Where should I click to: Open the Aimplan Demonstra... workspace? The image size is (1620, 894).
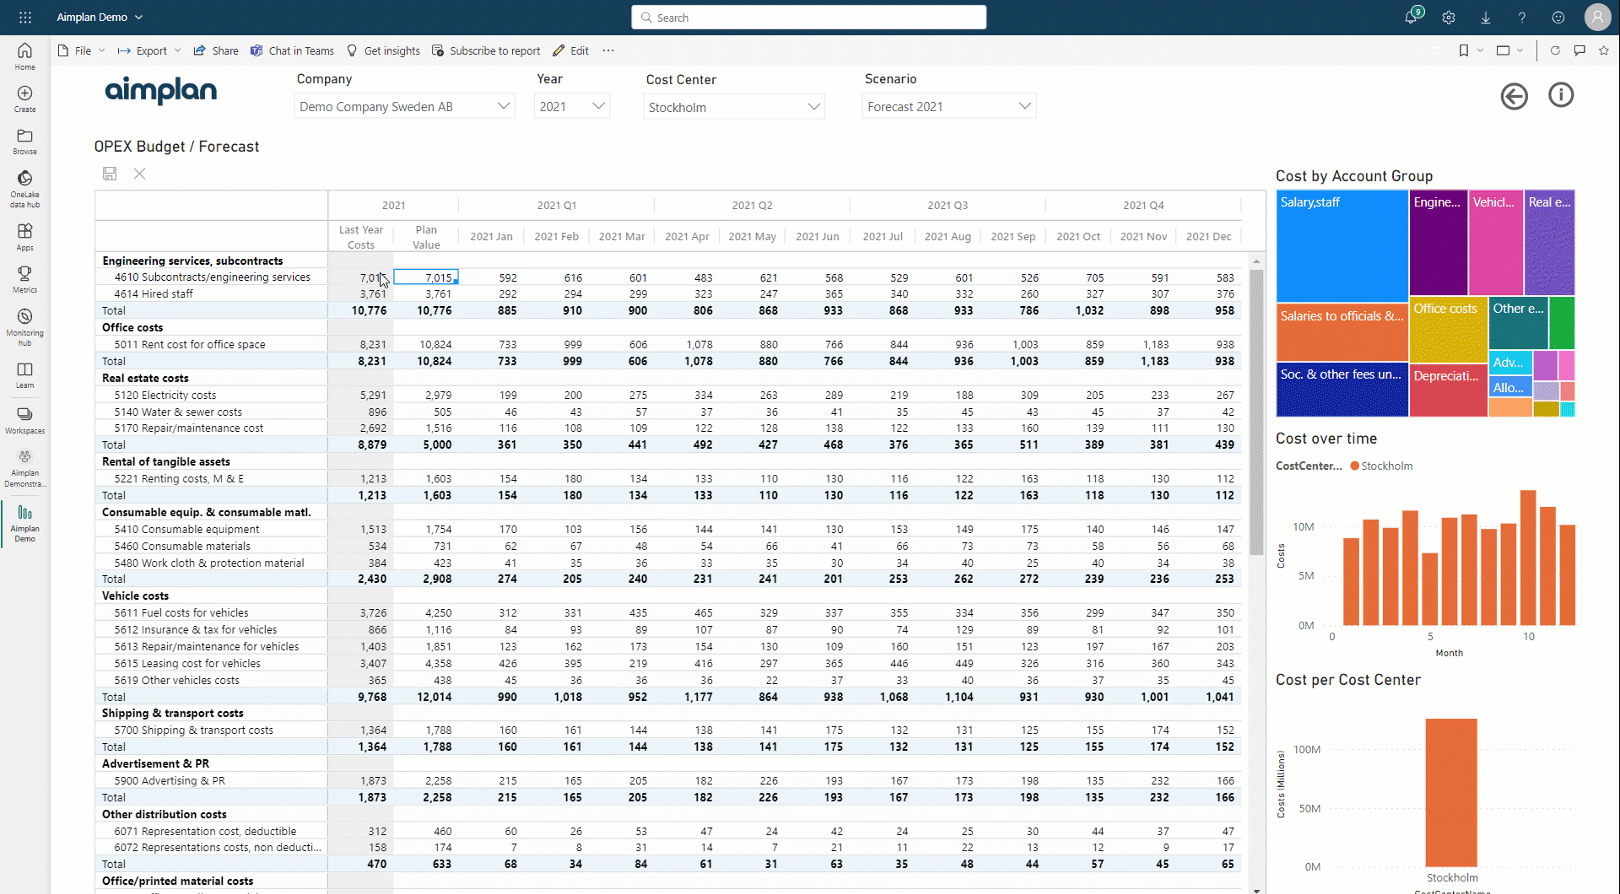25,469
